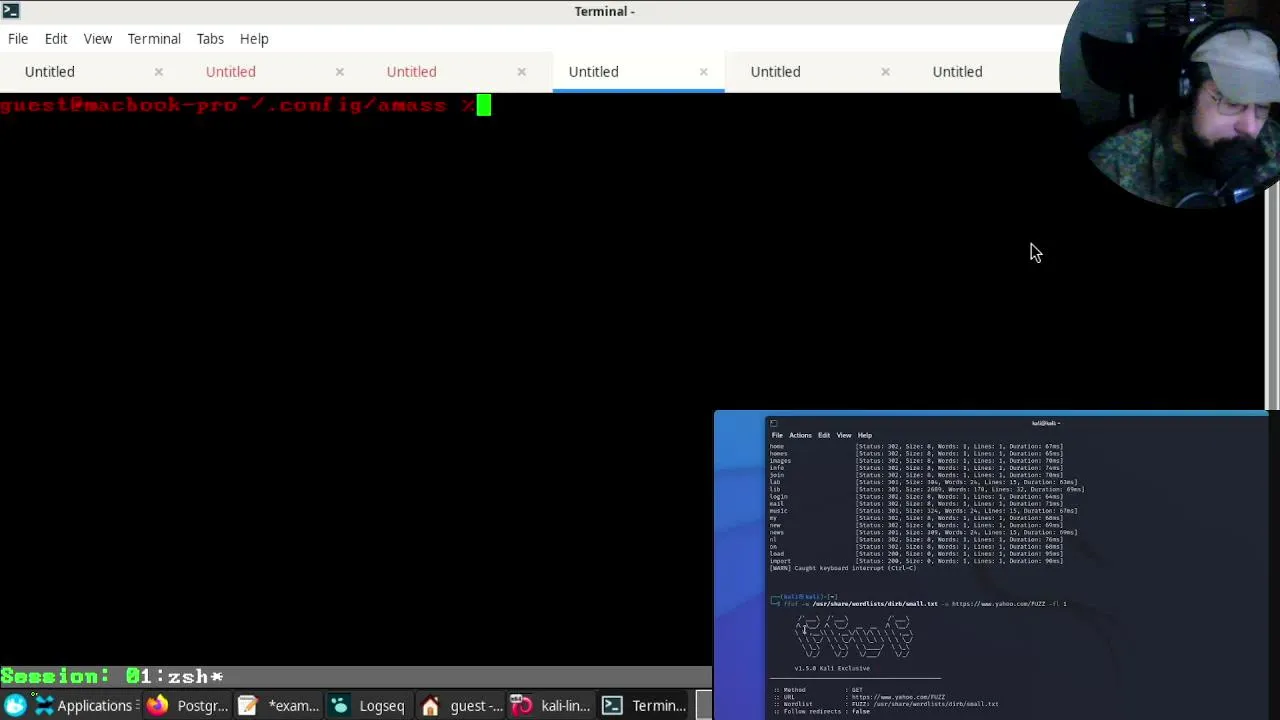This screenshot has width=1280, height=720.
Task: Switch to the last Untitled tab
Action: [957, 71]
